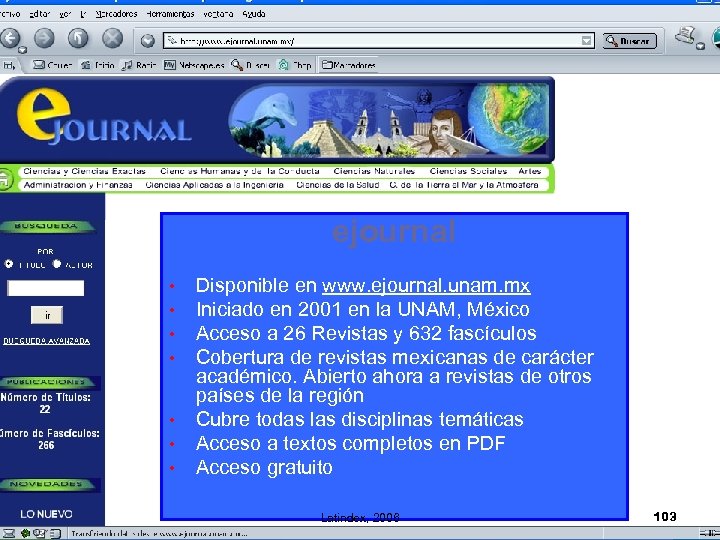Click the Print icon in toolbar
The height and width of the screenshot is (540, 720).
(685, 36)
